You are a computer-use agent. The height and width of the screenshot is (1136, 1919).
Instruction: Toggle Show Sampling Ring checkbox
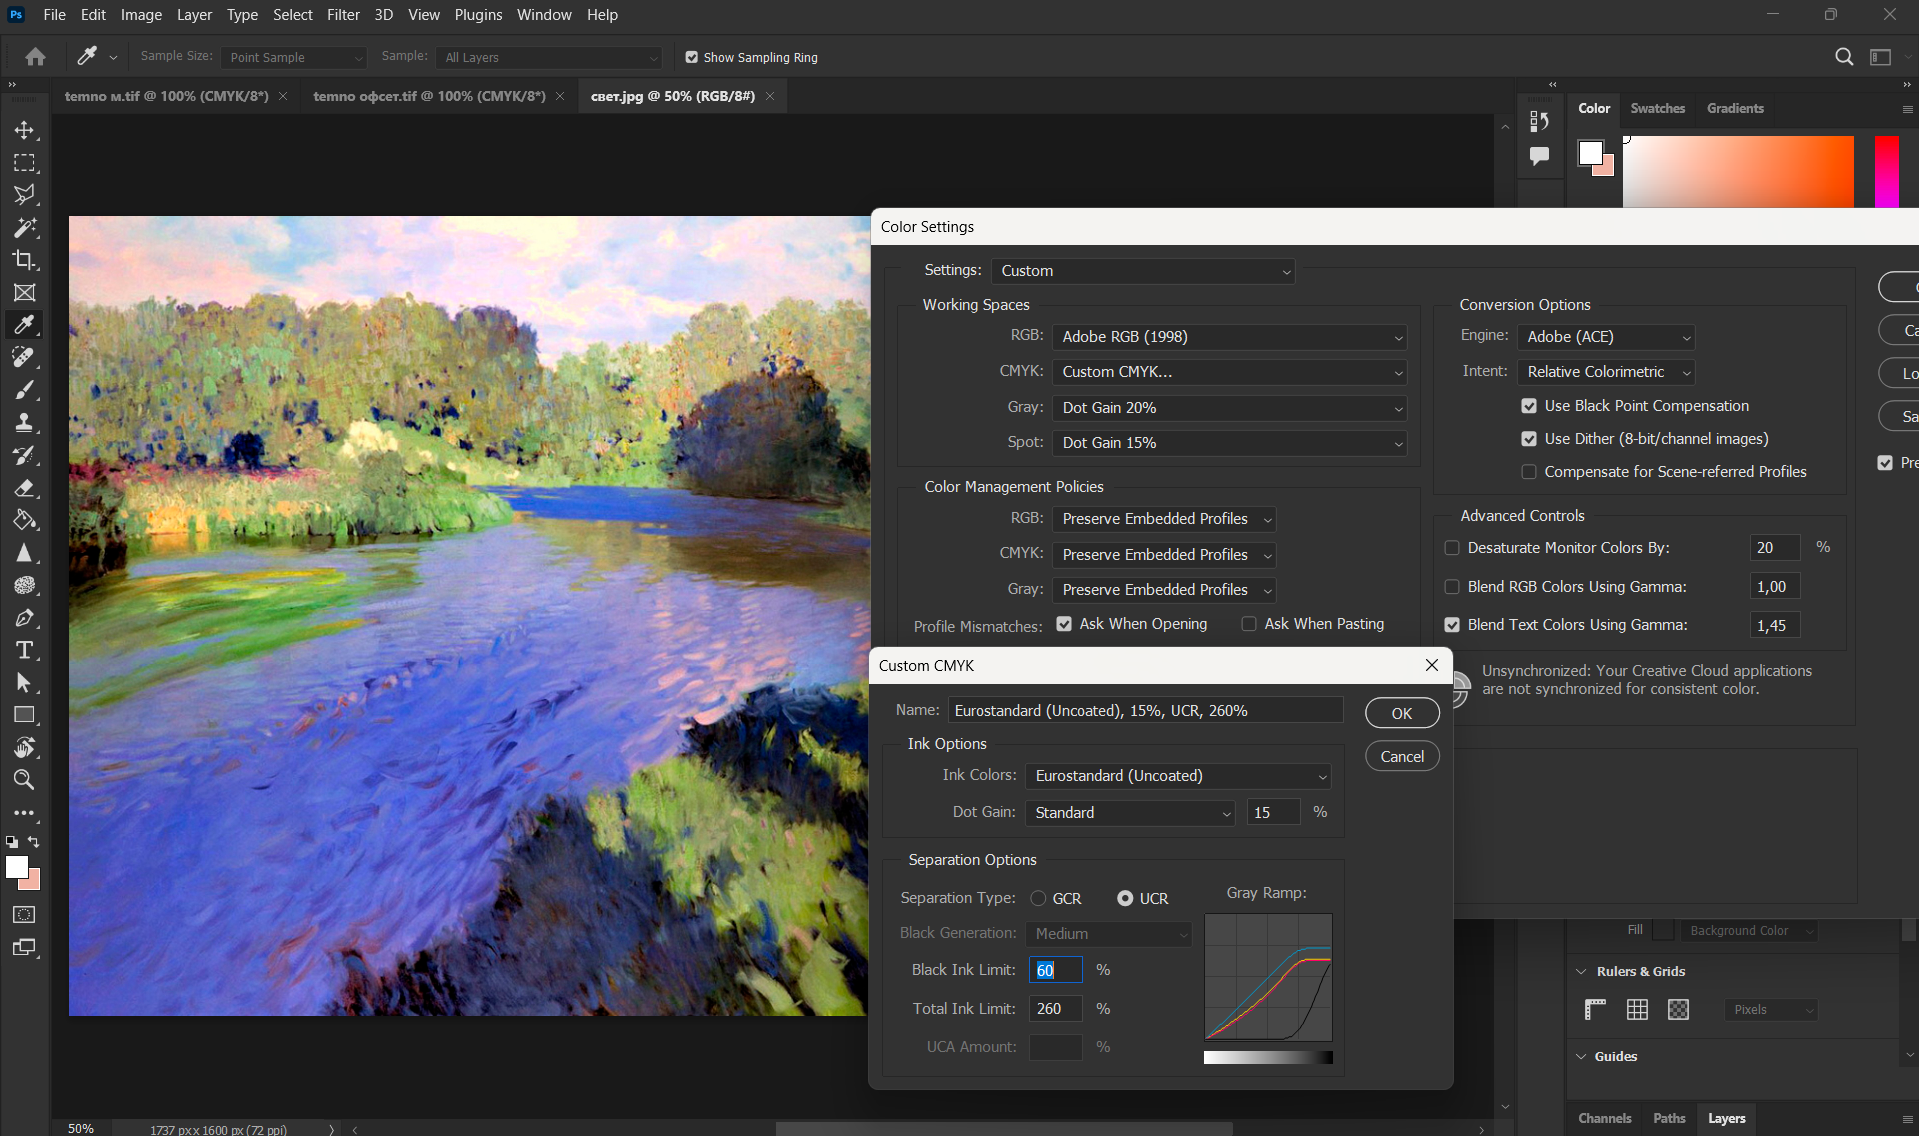(691, 57)
